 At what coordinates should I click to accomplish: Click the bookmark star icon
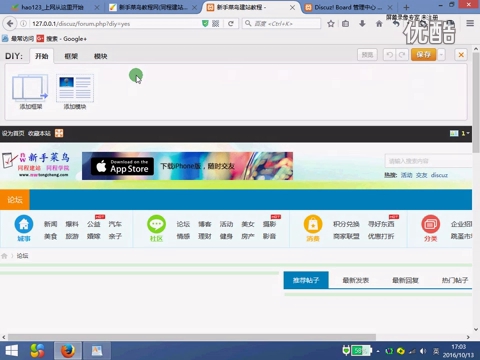coord(331,24)
